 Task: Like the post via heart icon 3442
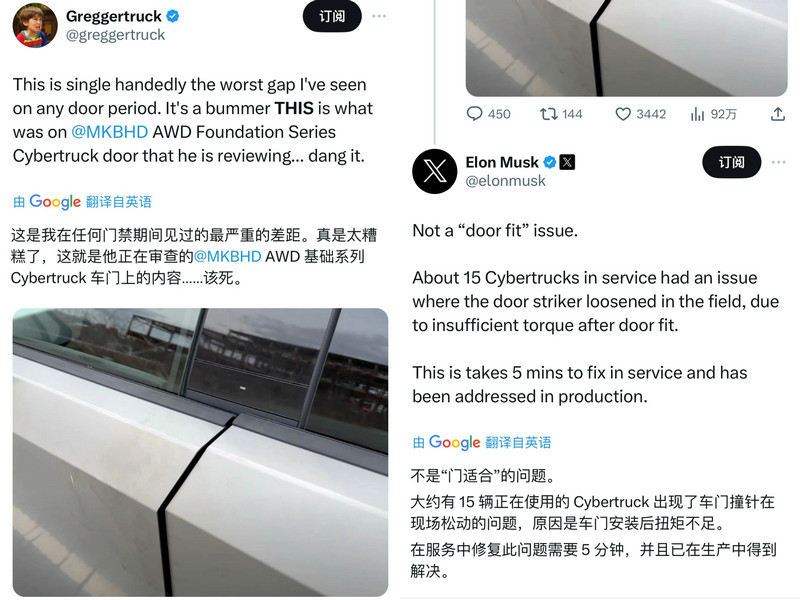(623, 114)
